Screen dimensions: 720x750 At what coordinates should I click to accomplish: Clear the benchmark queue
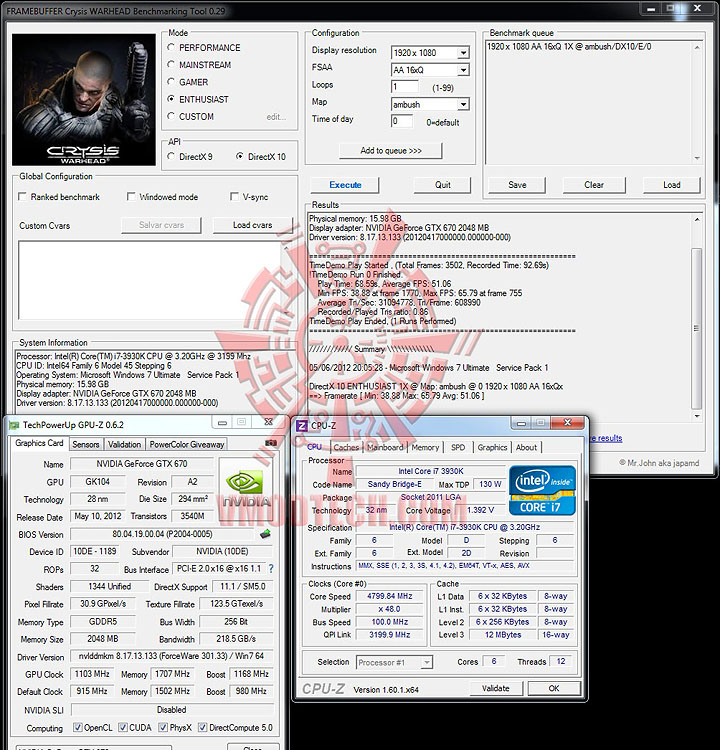594,185
